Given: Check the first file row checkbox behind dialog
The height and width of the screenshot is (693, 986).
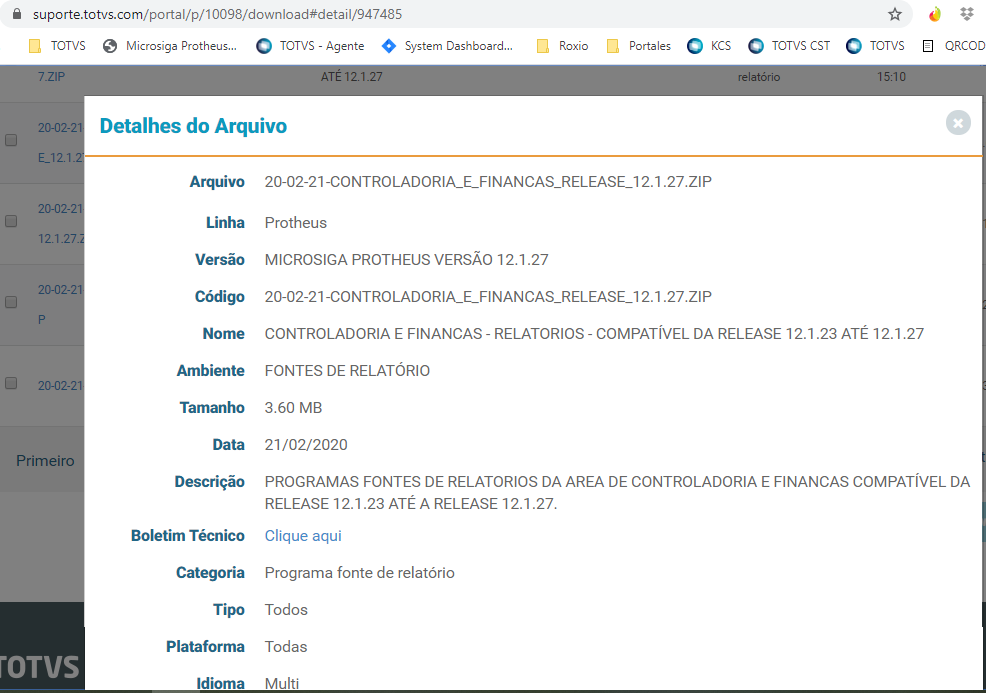Looking at the screenshot, I should coord(11,140).
